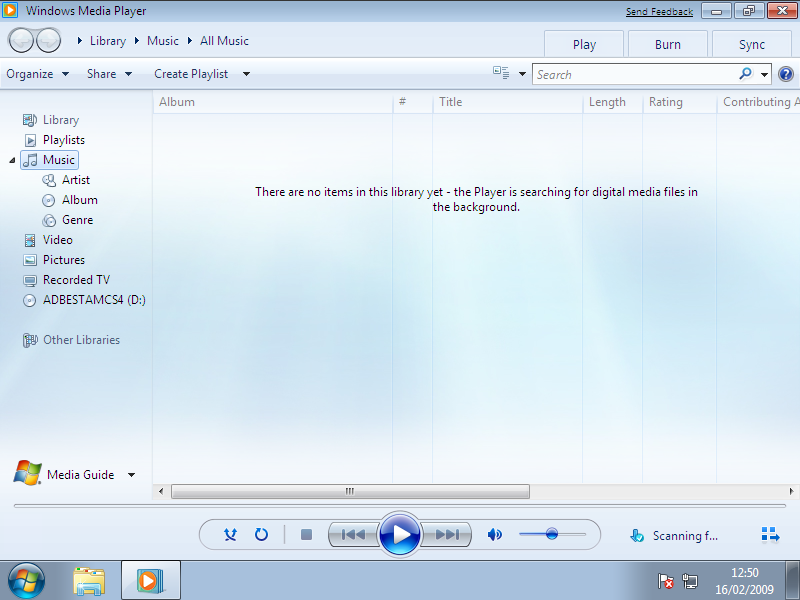The height and width of the screenshot is (600, 800).
Task: Switch to the Play tab
Action: tap(584, 45)
